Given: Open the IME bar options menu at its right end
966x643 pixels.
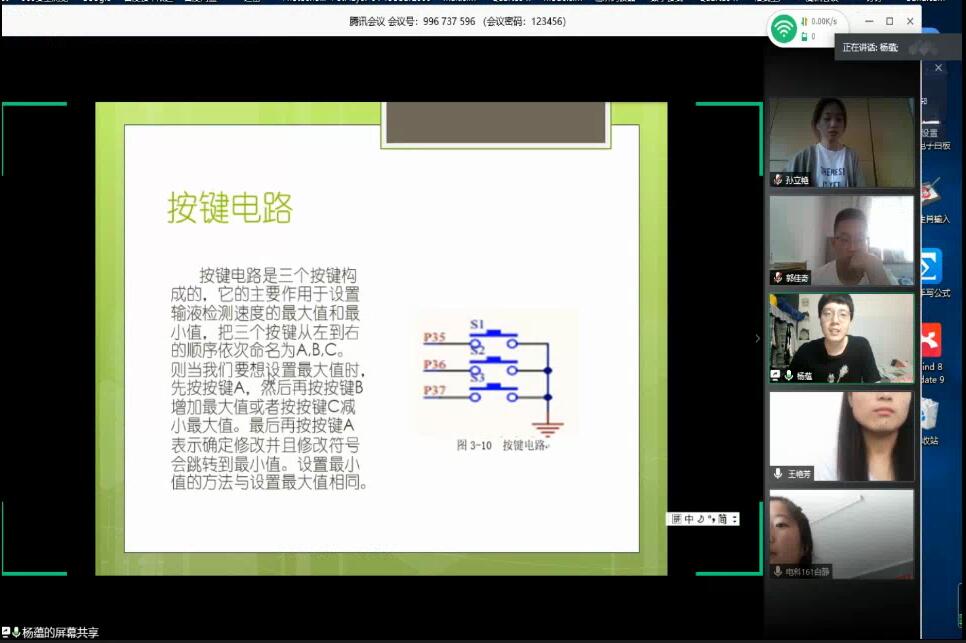Looking at the screenshot, I should (x=735, y=519).
